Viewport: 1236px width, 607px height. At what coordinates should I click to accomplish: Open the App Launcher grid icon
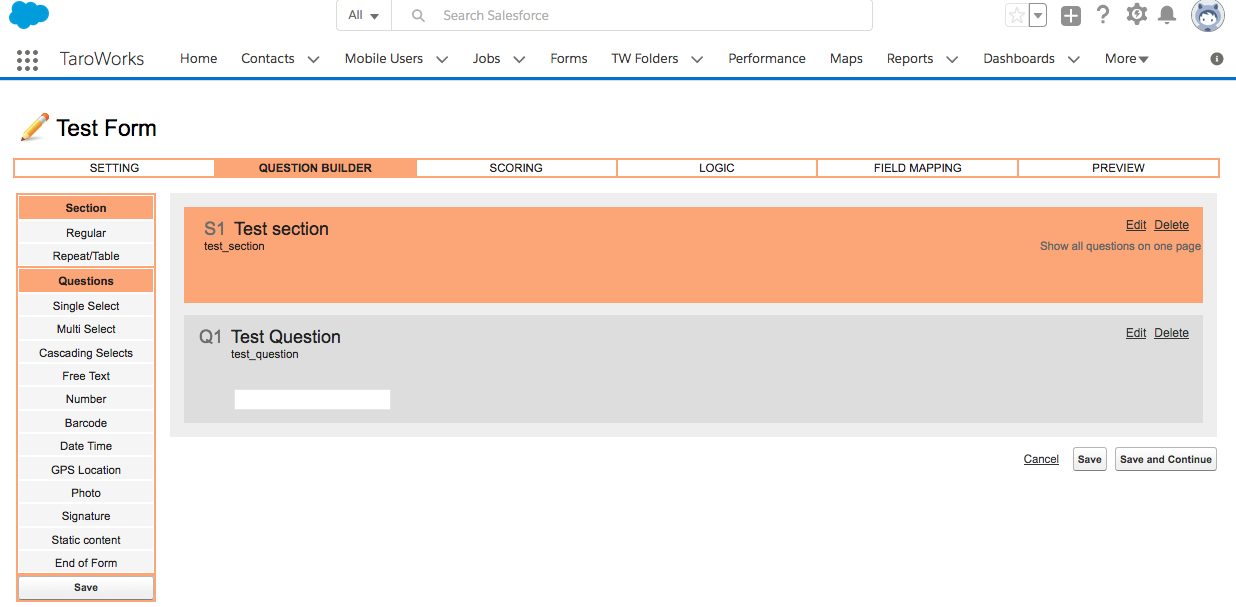click(x=28, y=59)
